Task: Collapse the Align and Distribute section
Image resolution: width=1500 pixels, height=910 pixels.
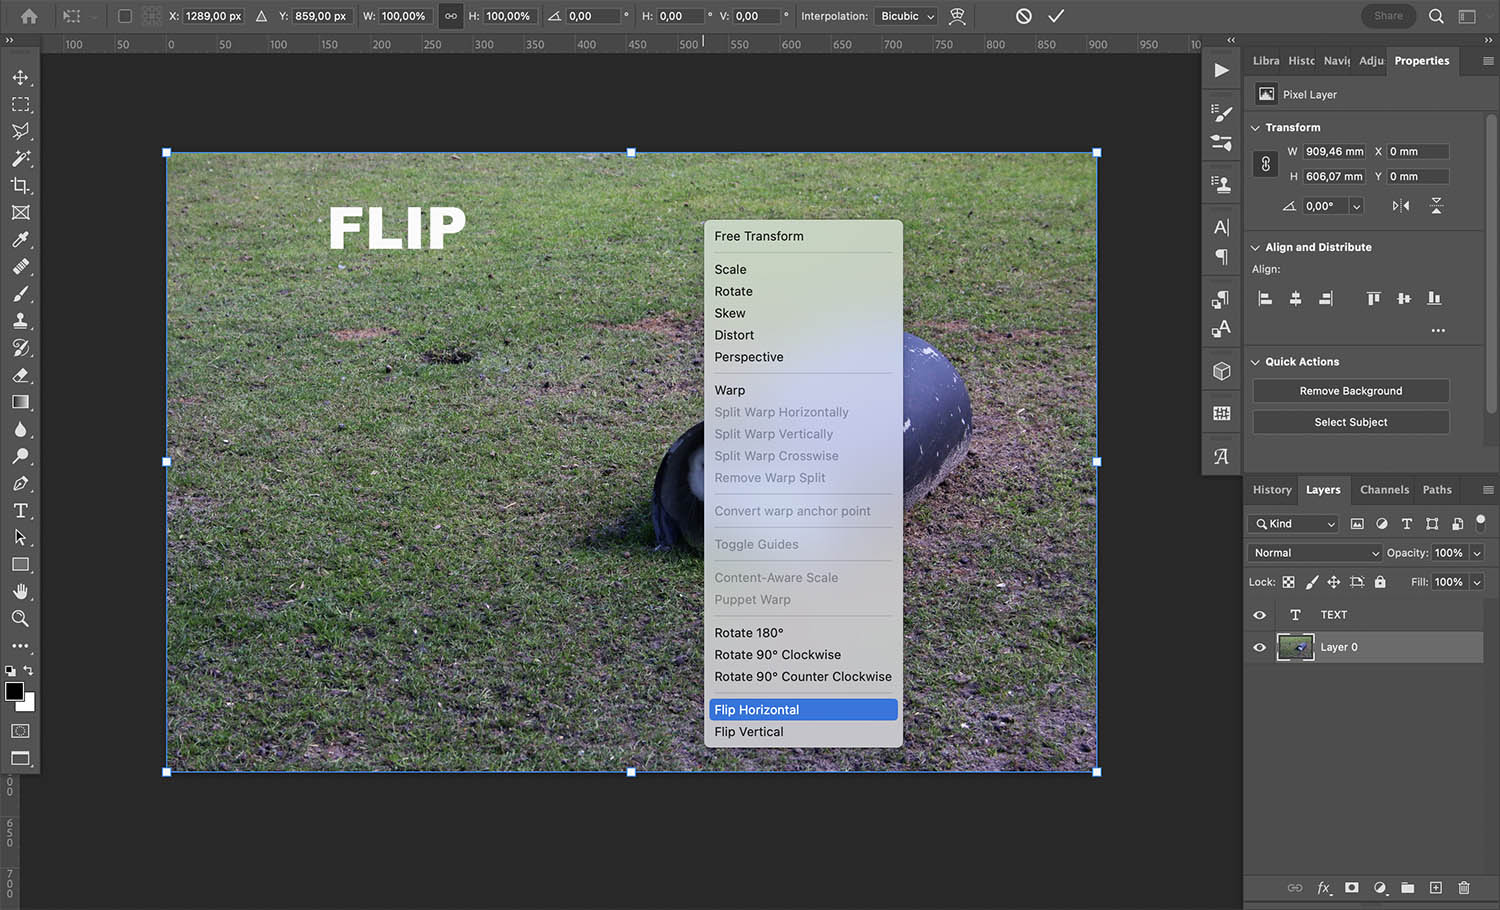Action: pos(1256,246)
